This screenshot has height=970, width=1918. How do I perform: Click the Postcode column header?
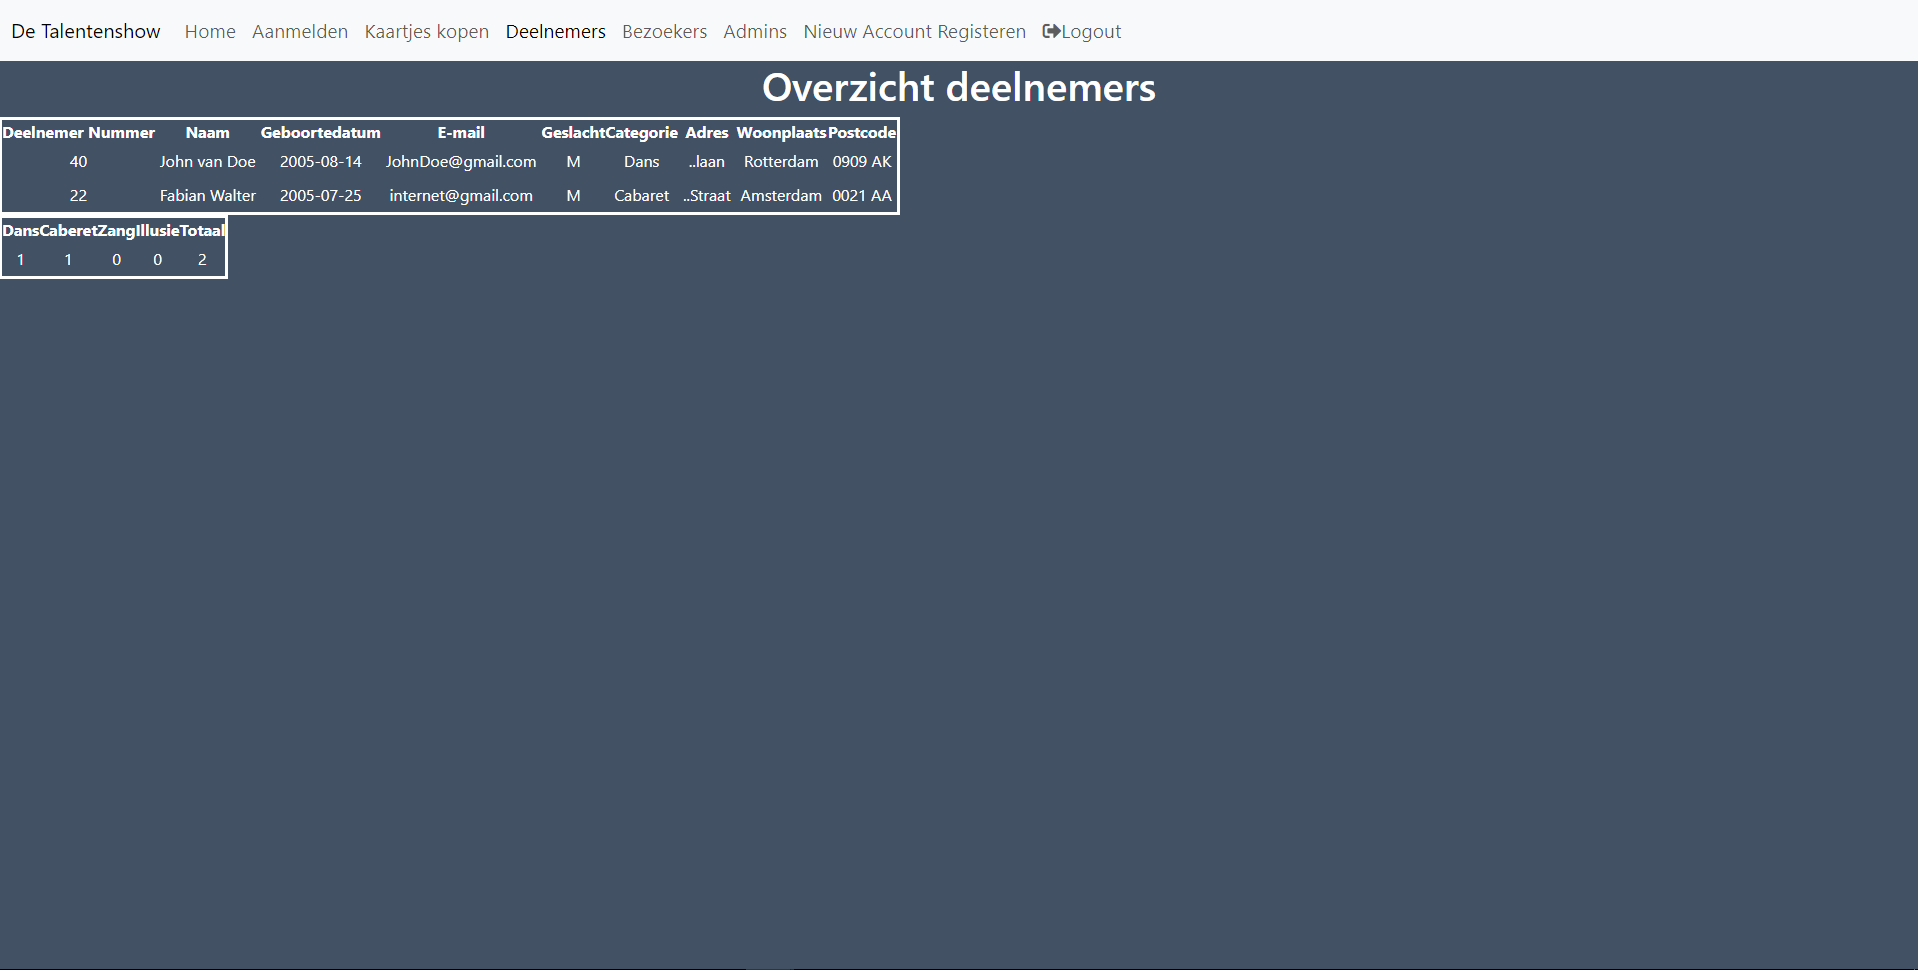[x=862, y=133]
